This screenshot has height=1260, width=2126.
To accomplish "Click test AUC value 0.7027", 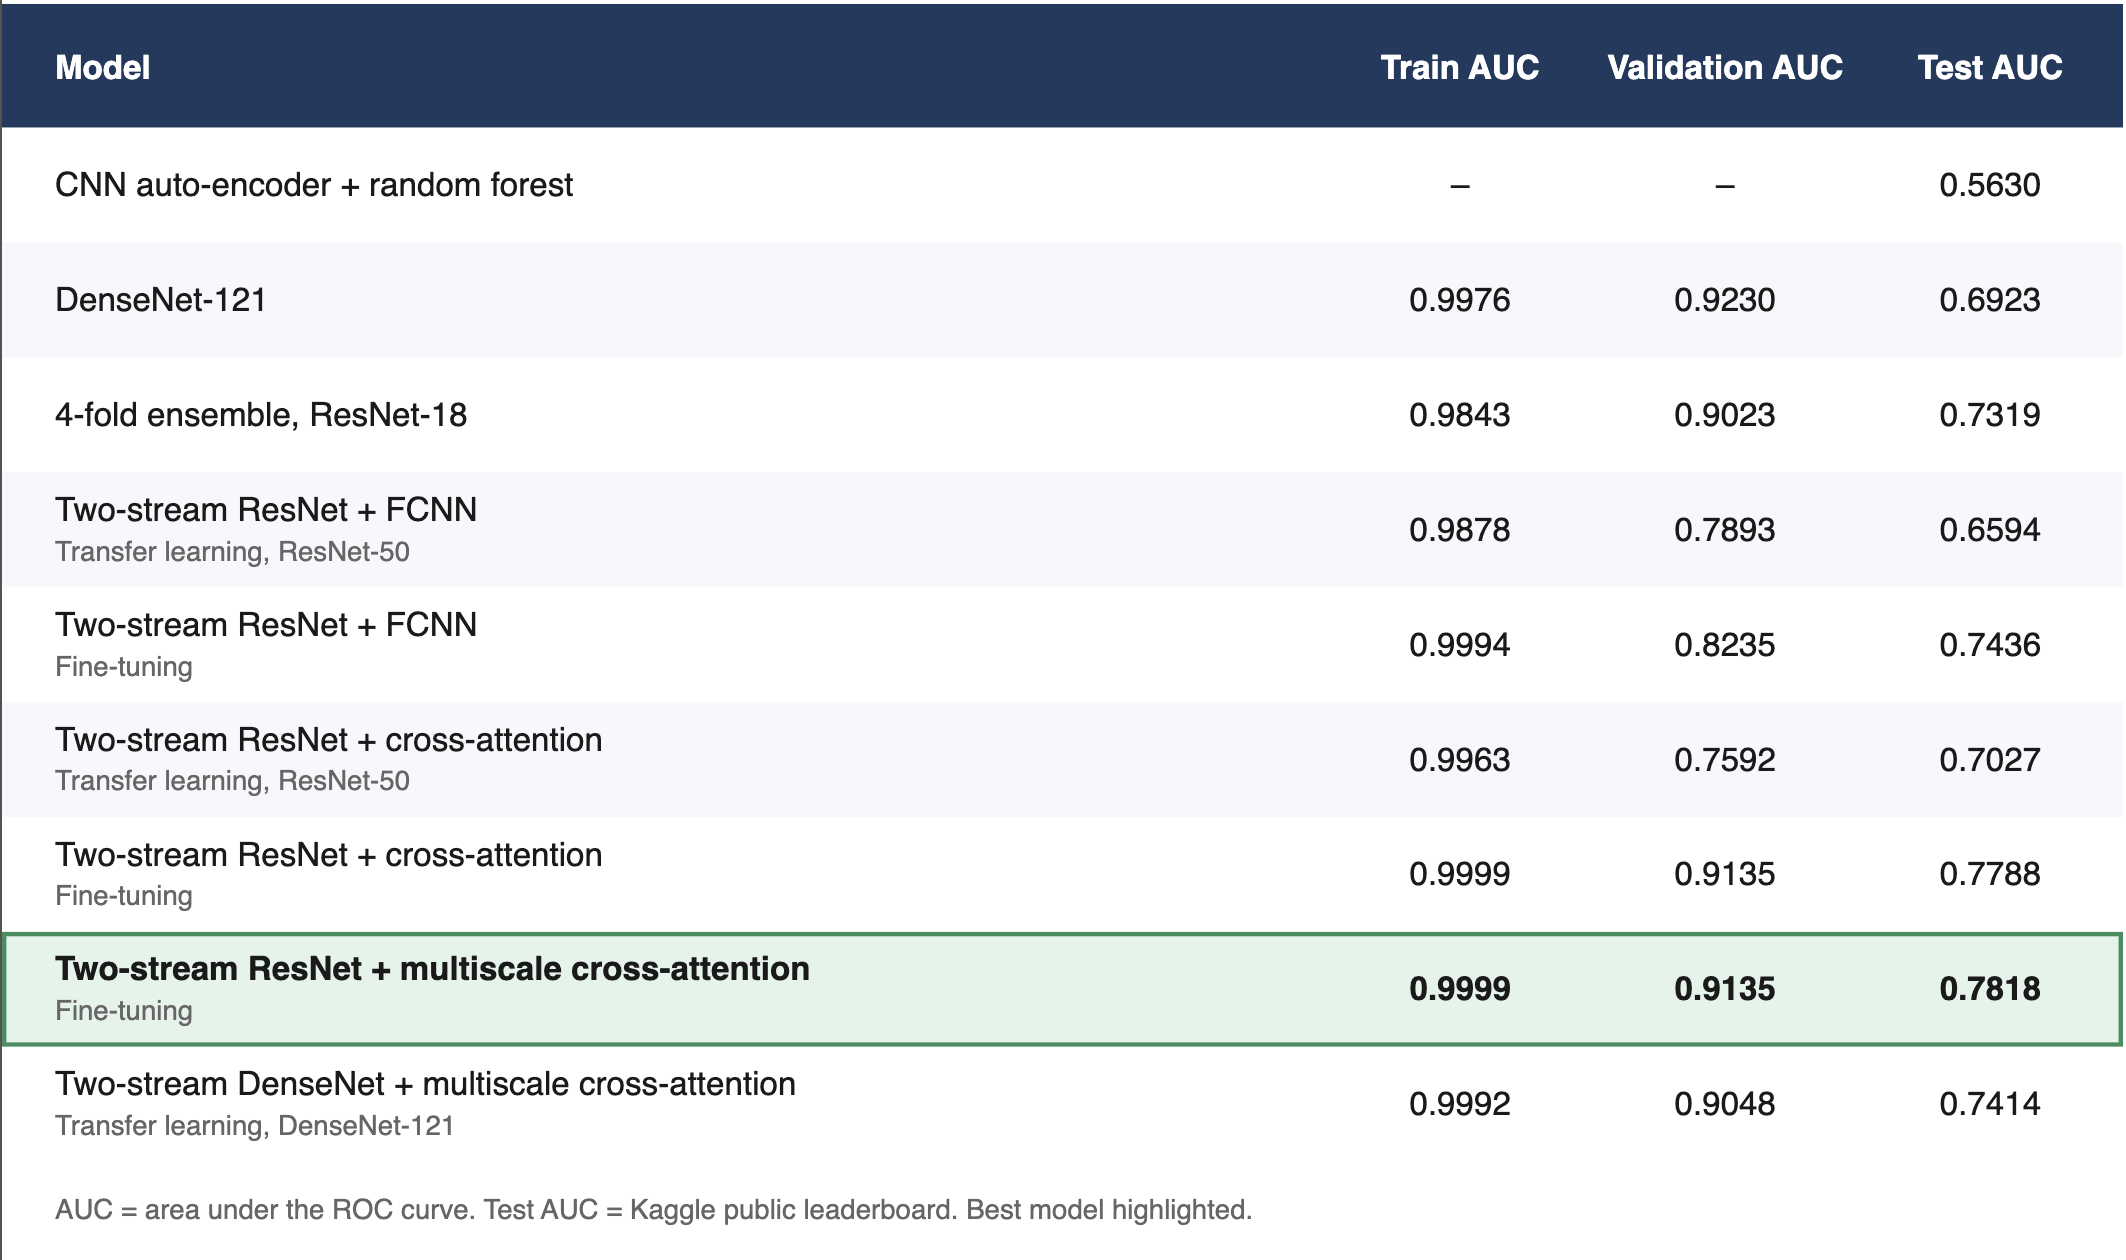I will pos(1989,760).
